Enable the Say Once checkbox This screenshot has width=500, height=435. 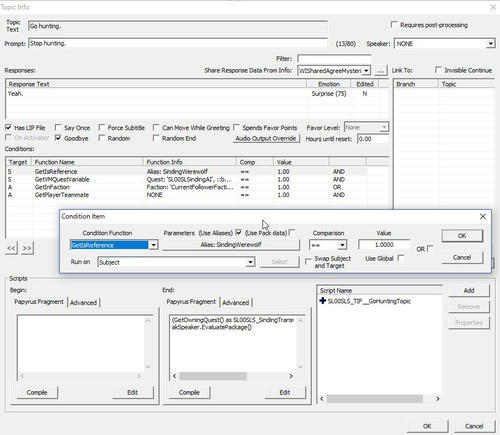coord(58,128)
